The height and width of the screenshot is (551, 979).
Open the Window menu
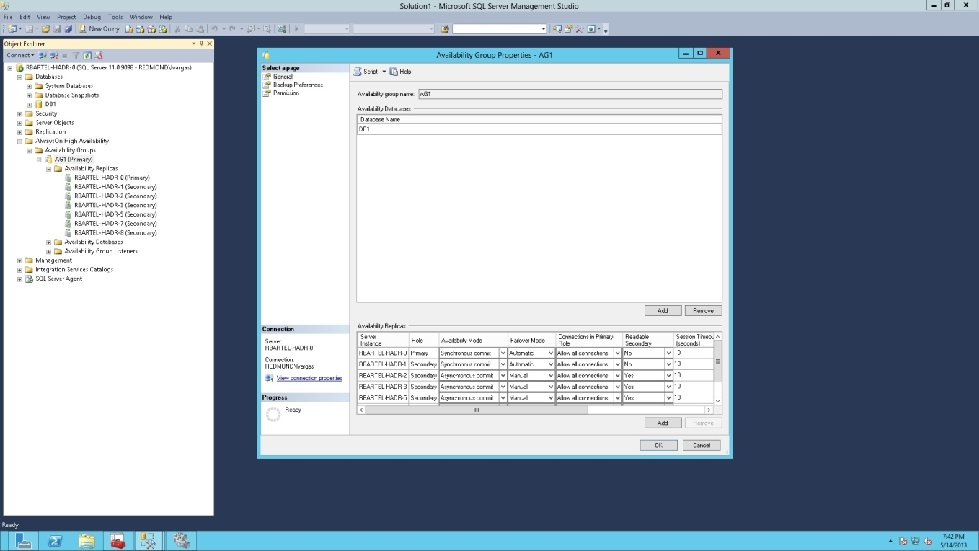141,17
